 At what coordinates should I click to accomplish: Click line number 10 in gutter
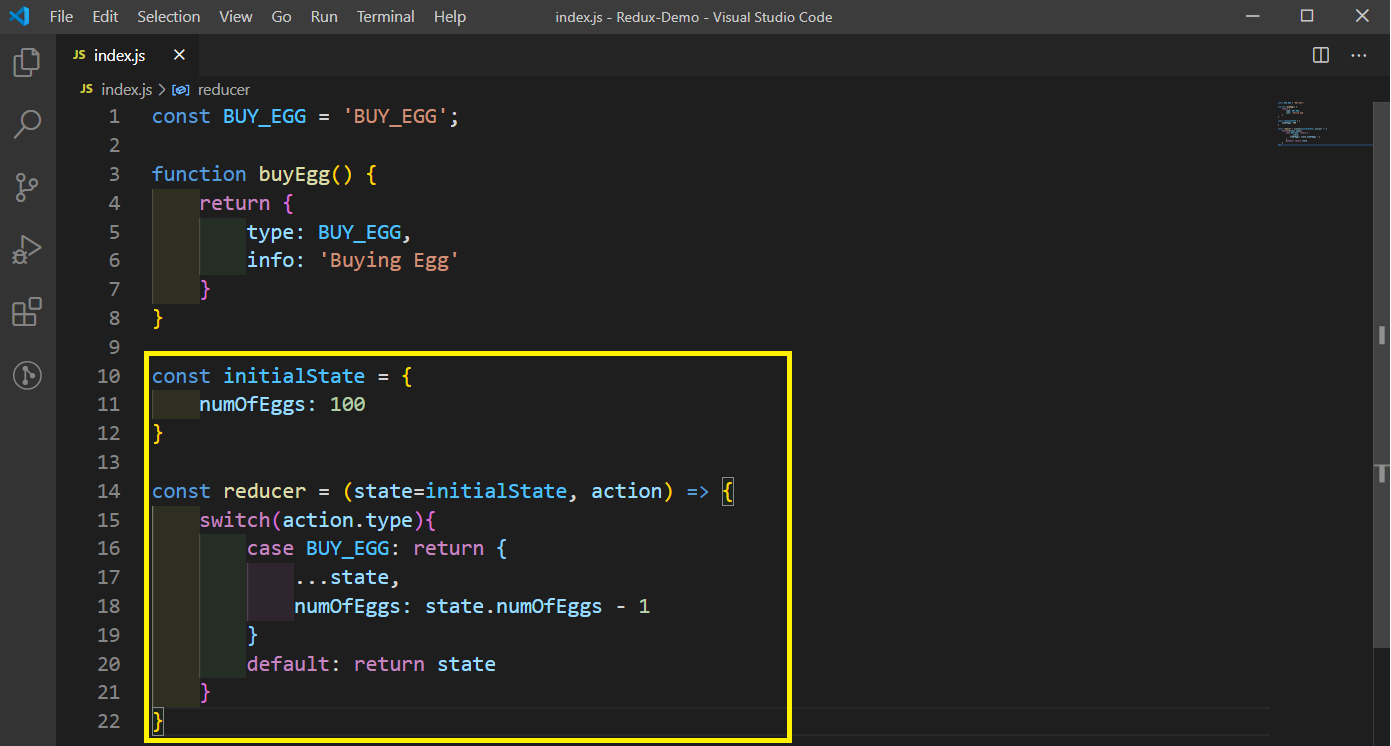coord(108,376)
